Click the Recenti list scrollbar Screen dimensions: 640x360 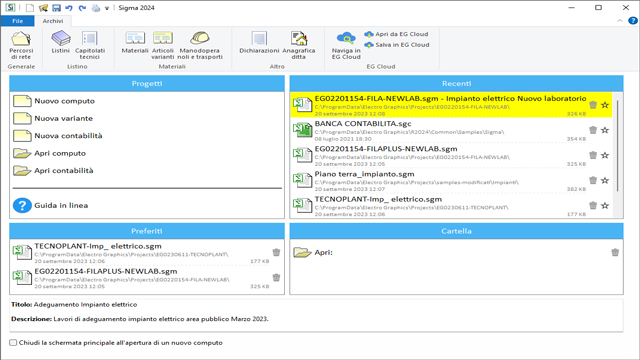618,147
